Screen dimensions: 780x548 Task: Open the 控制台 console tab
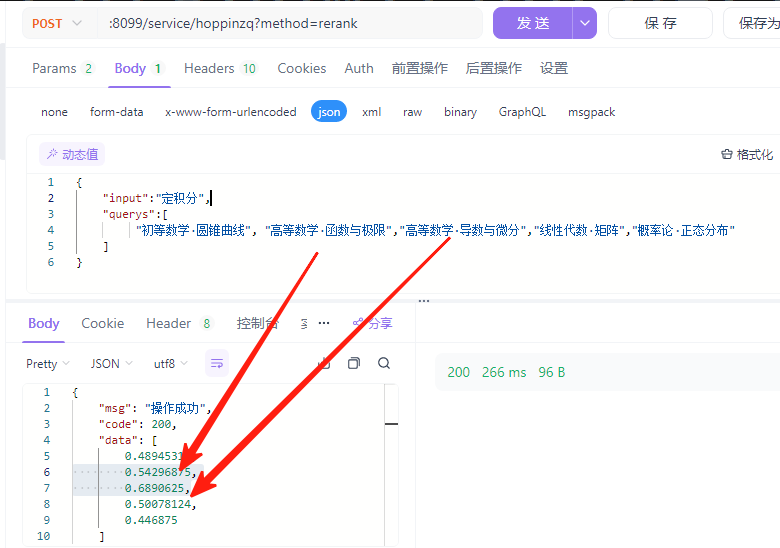(x=257, y=323)
